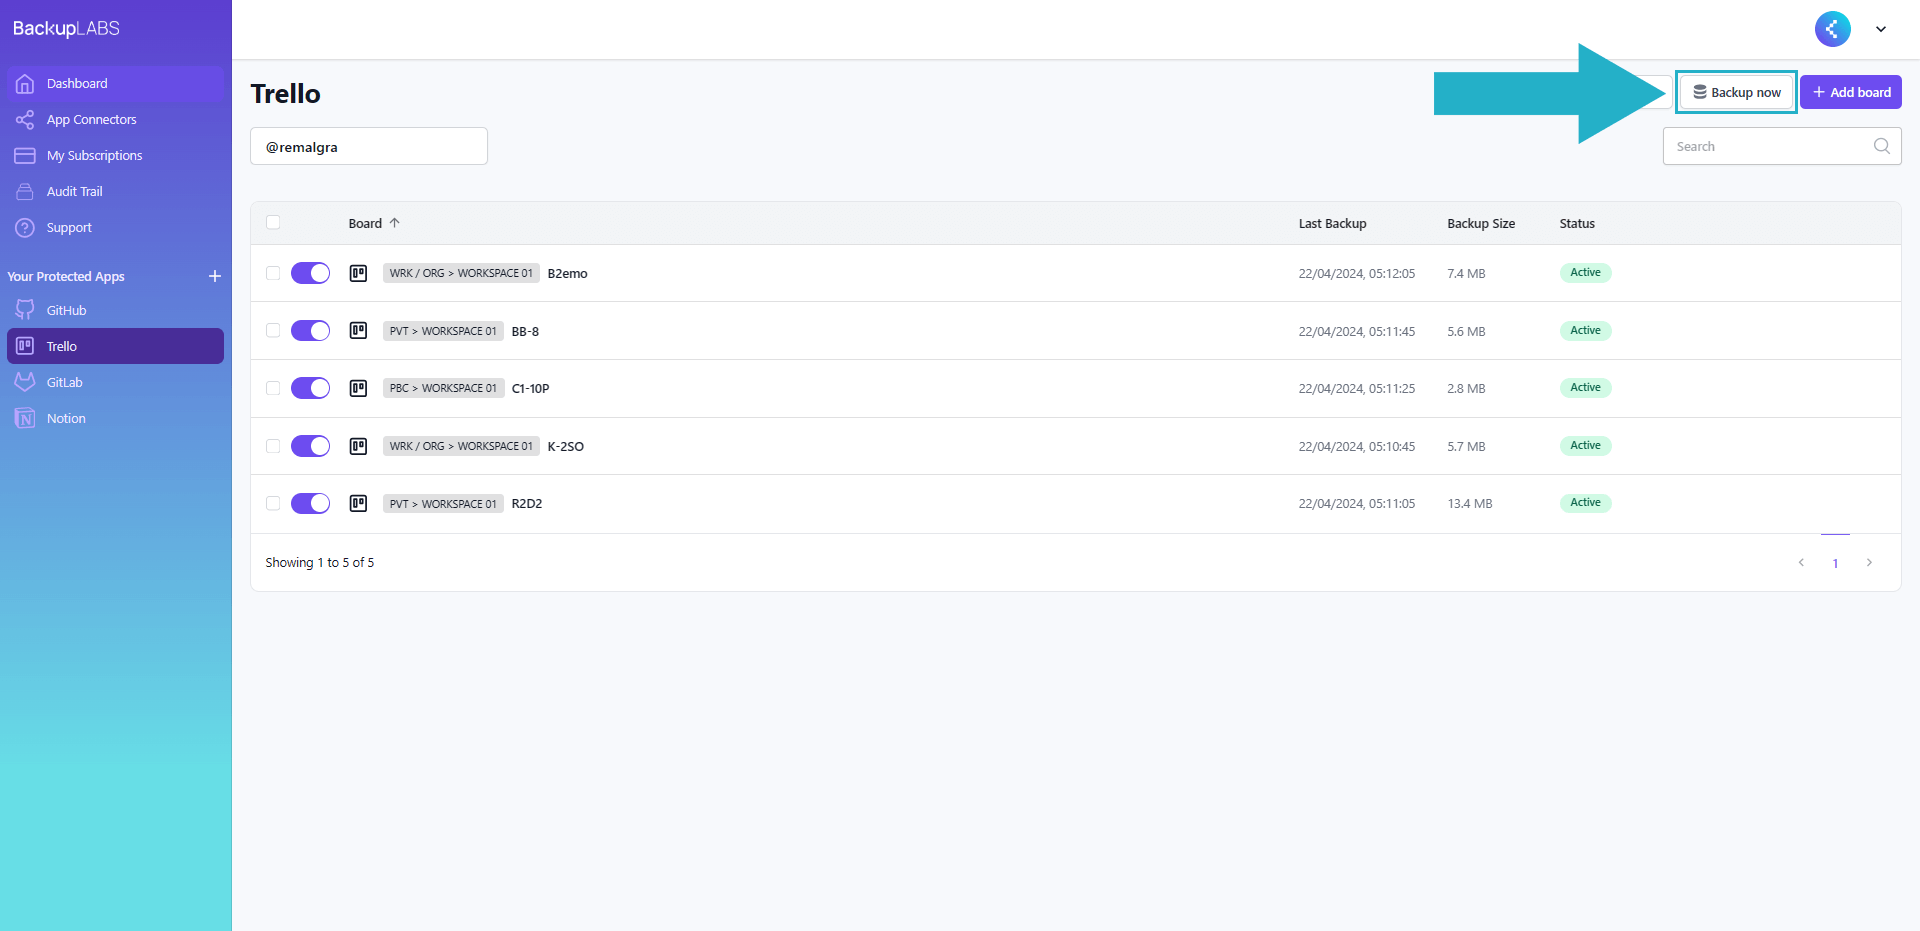This screenshot has width=1920, height=931.
Task: Click the 'Showing 1 to 5 of 5' text
Action: click(x=320, y=563)
